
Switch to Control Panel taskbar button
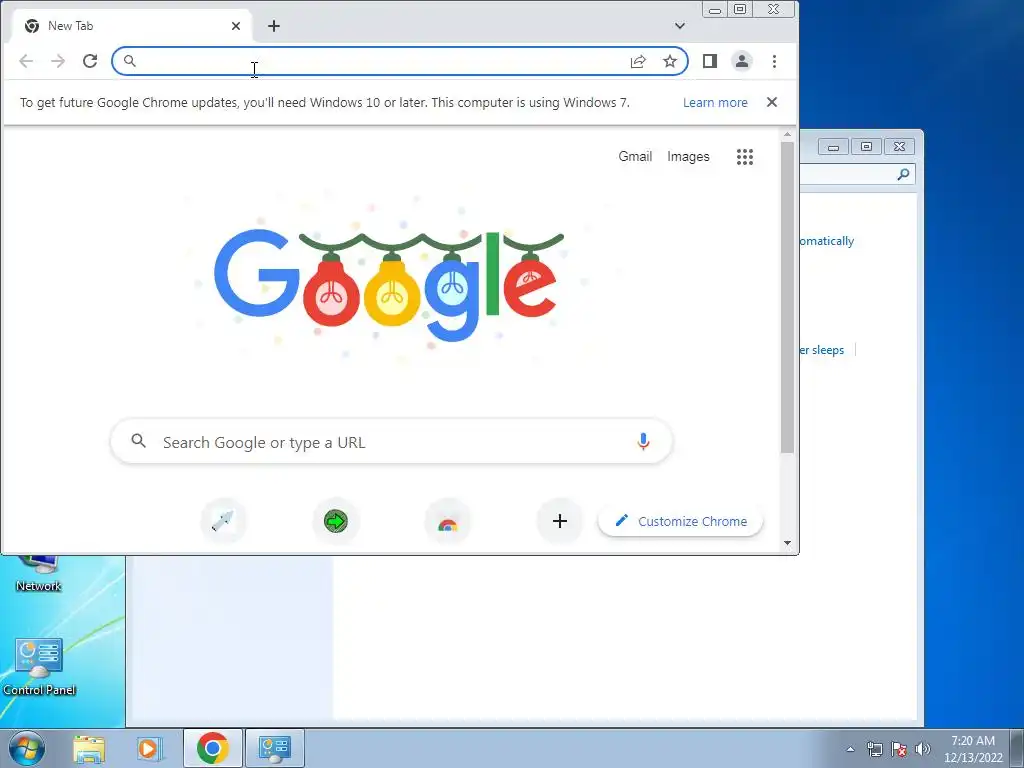274,748
